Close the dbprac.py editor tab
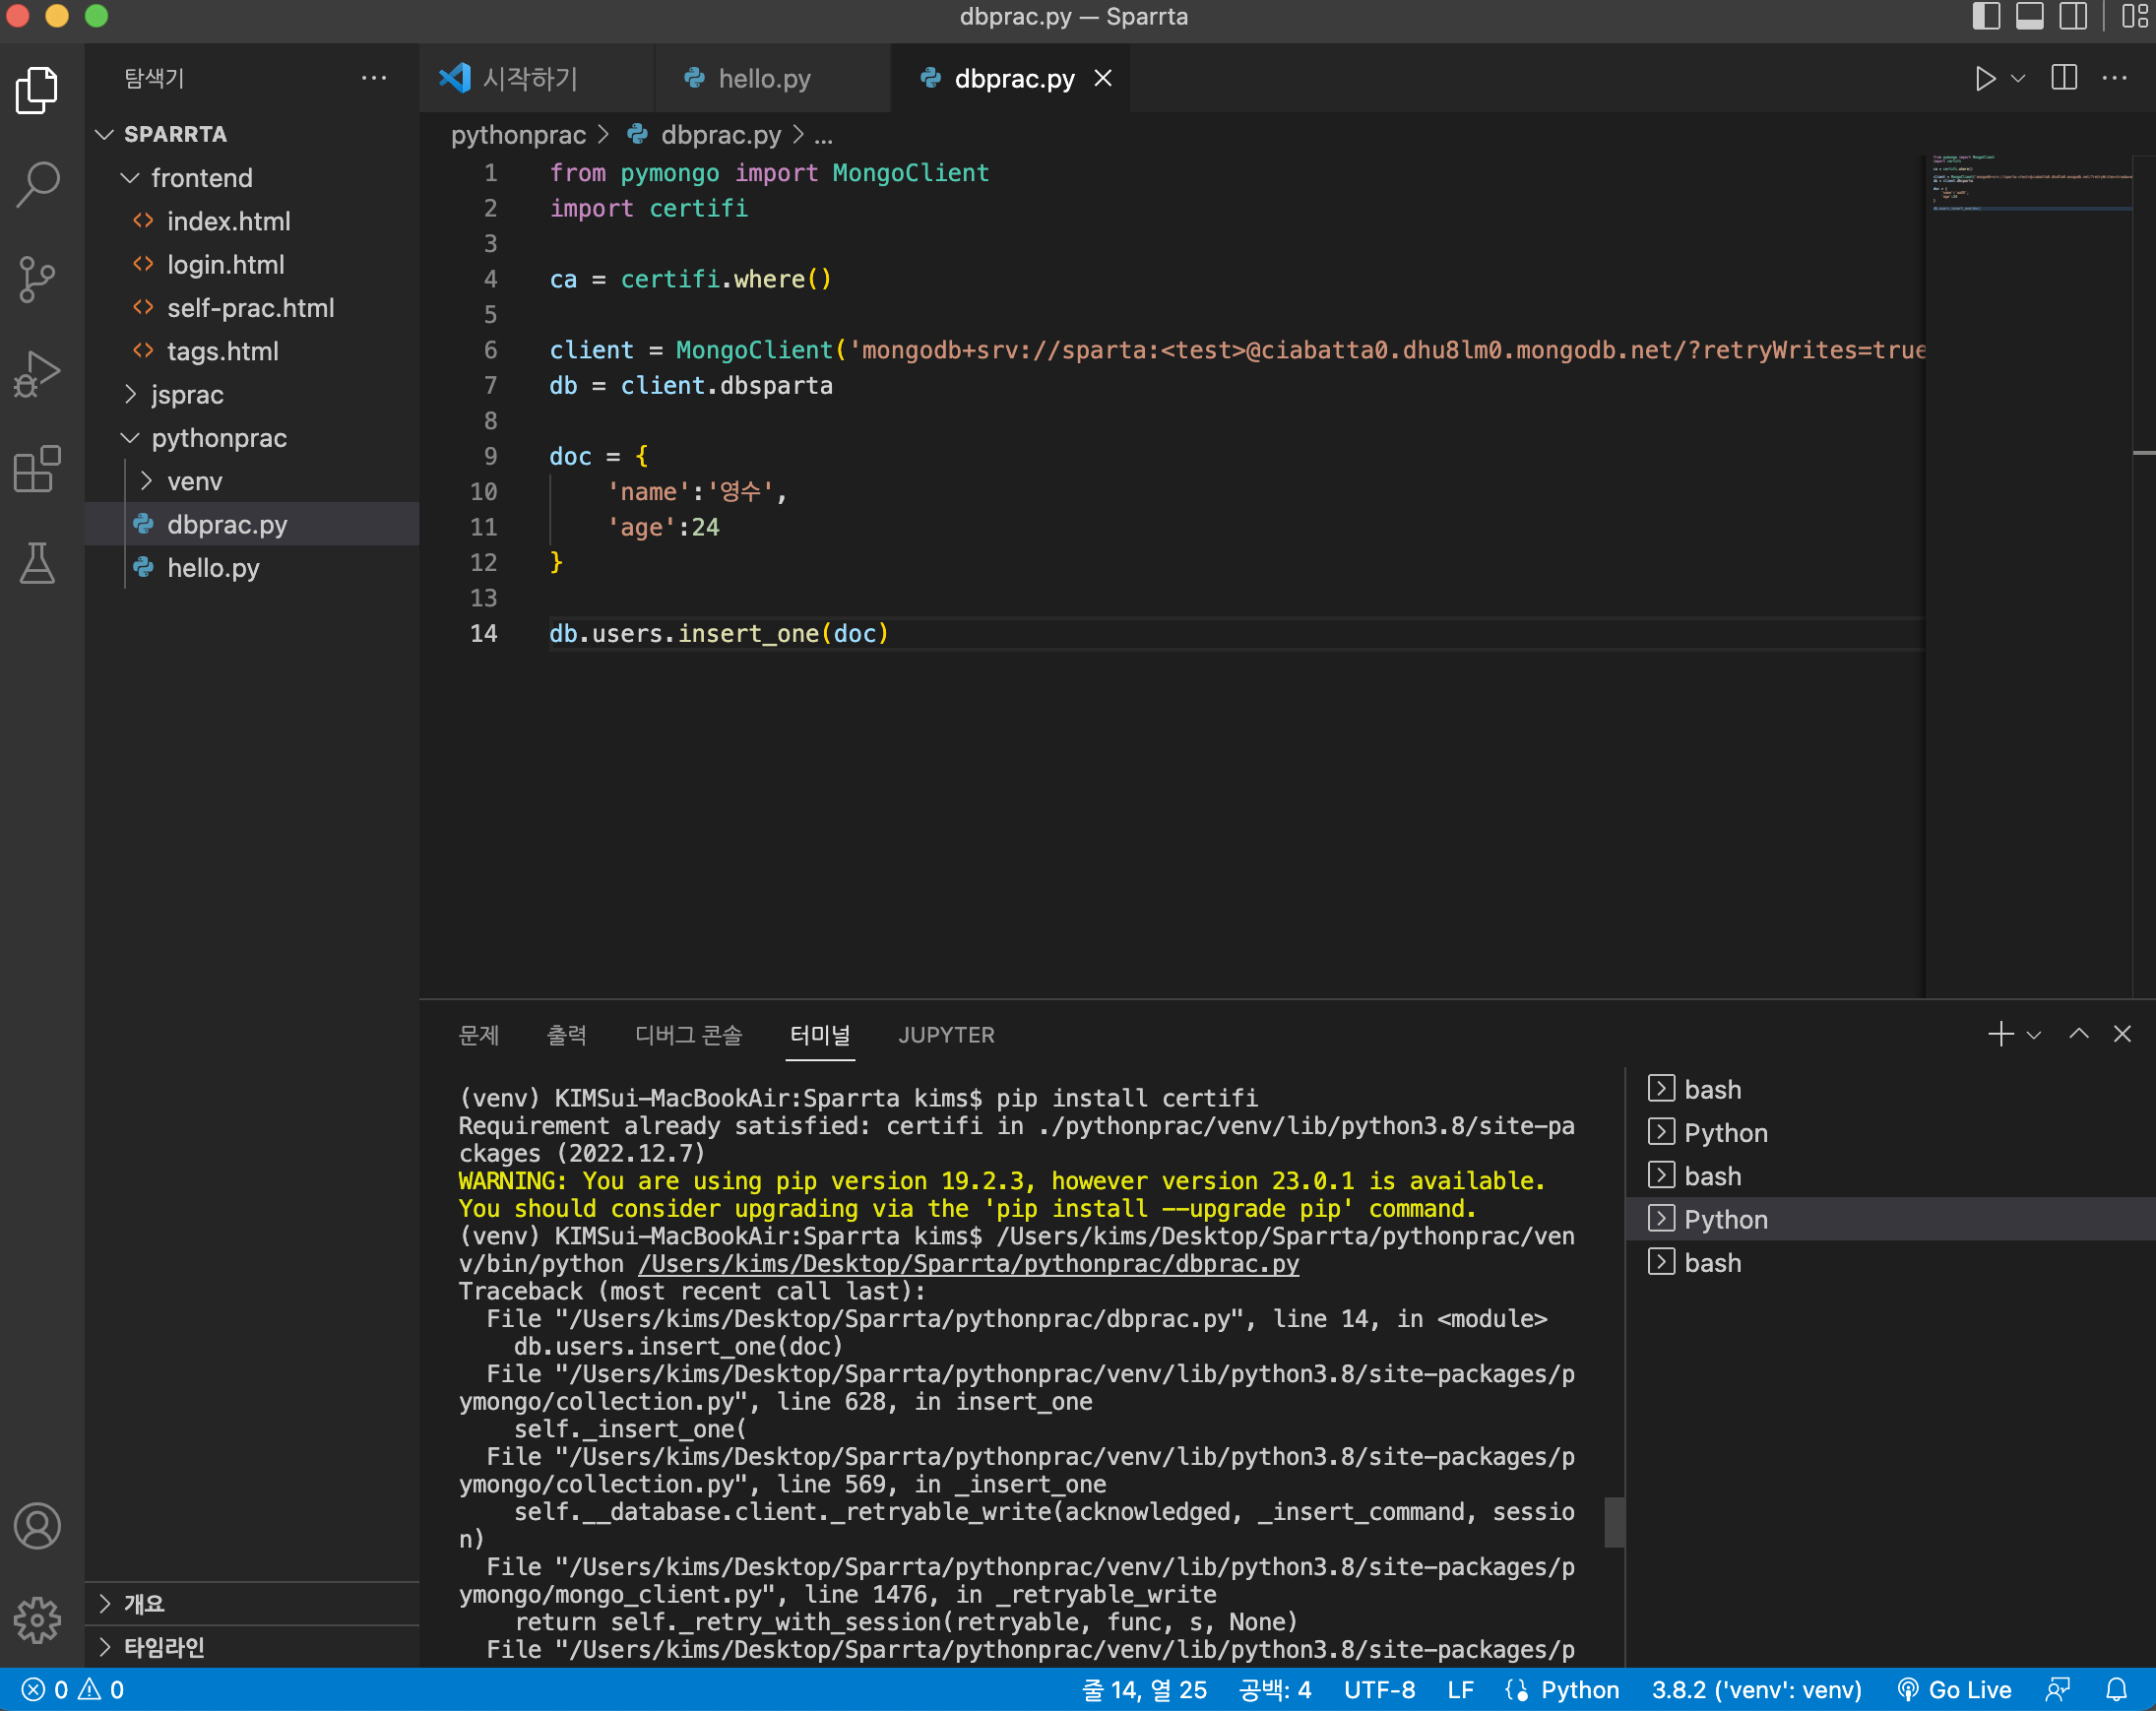Image resolution: width=2156 pixels, height=1711 pixels. coord(1103,79)
